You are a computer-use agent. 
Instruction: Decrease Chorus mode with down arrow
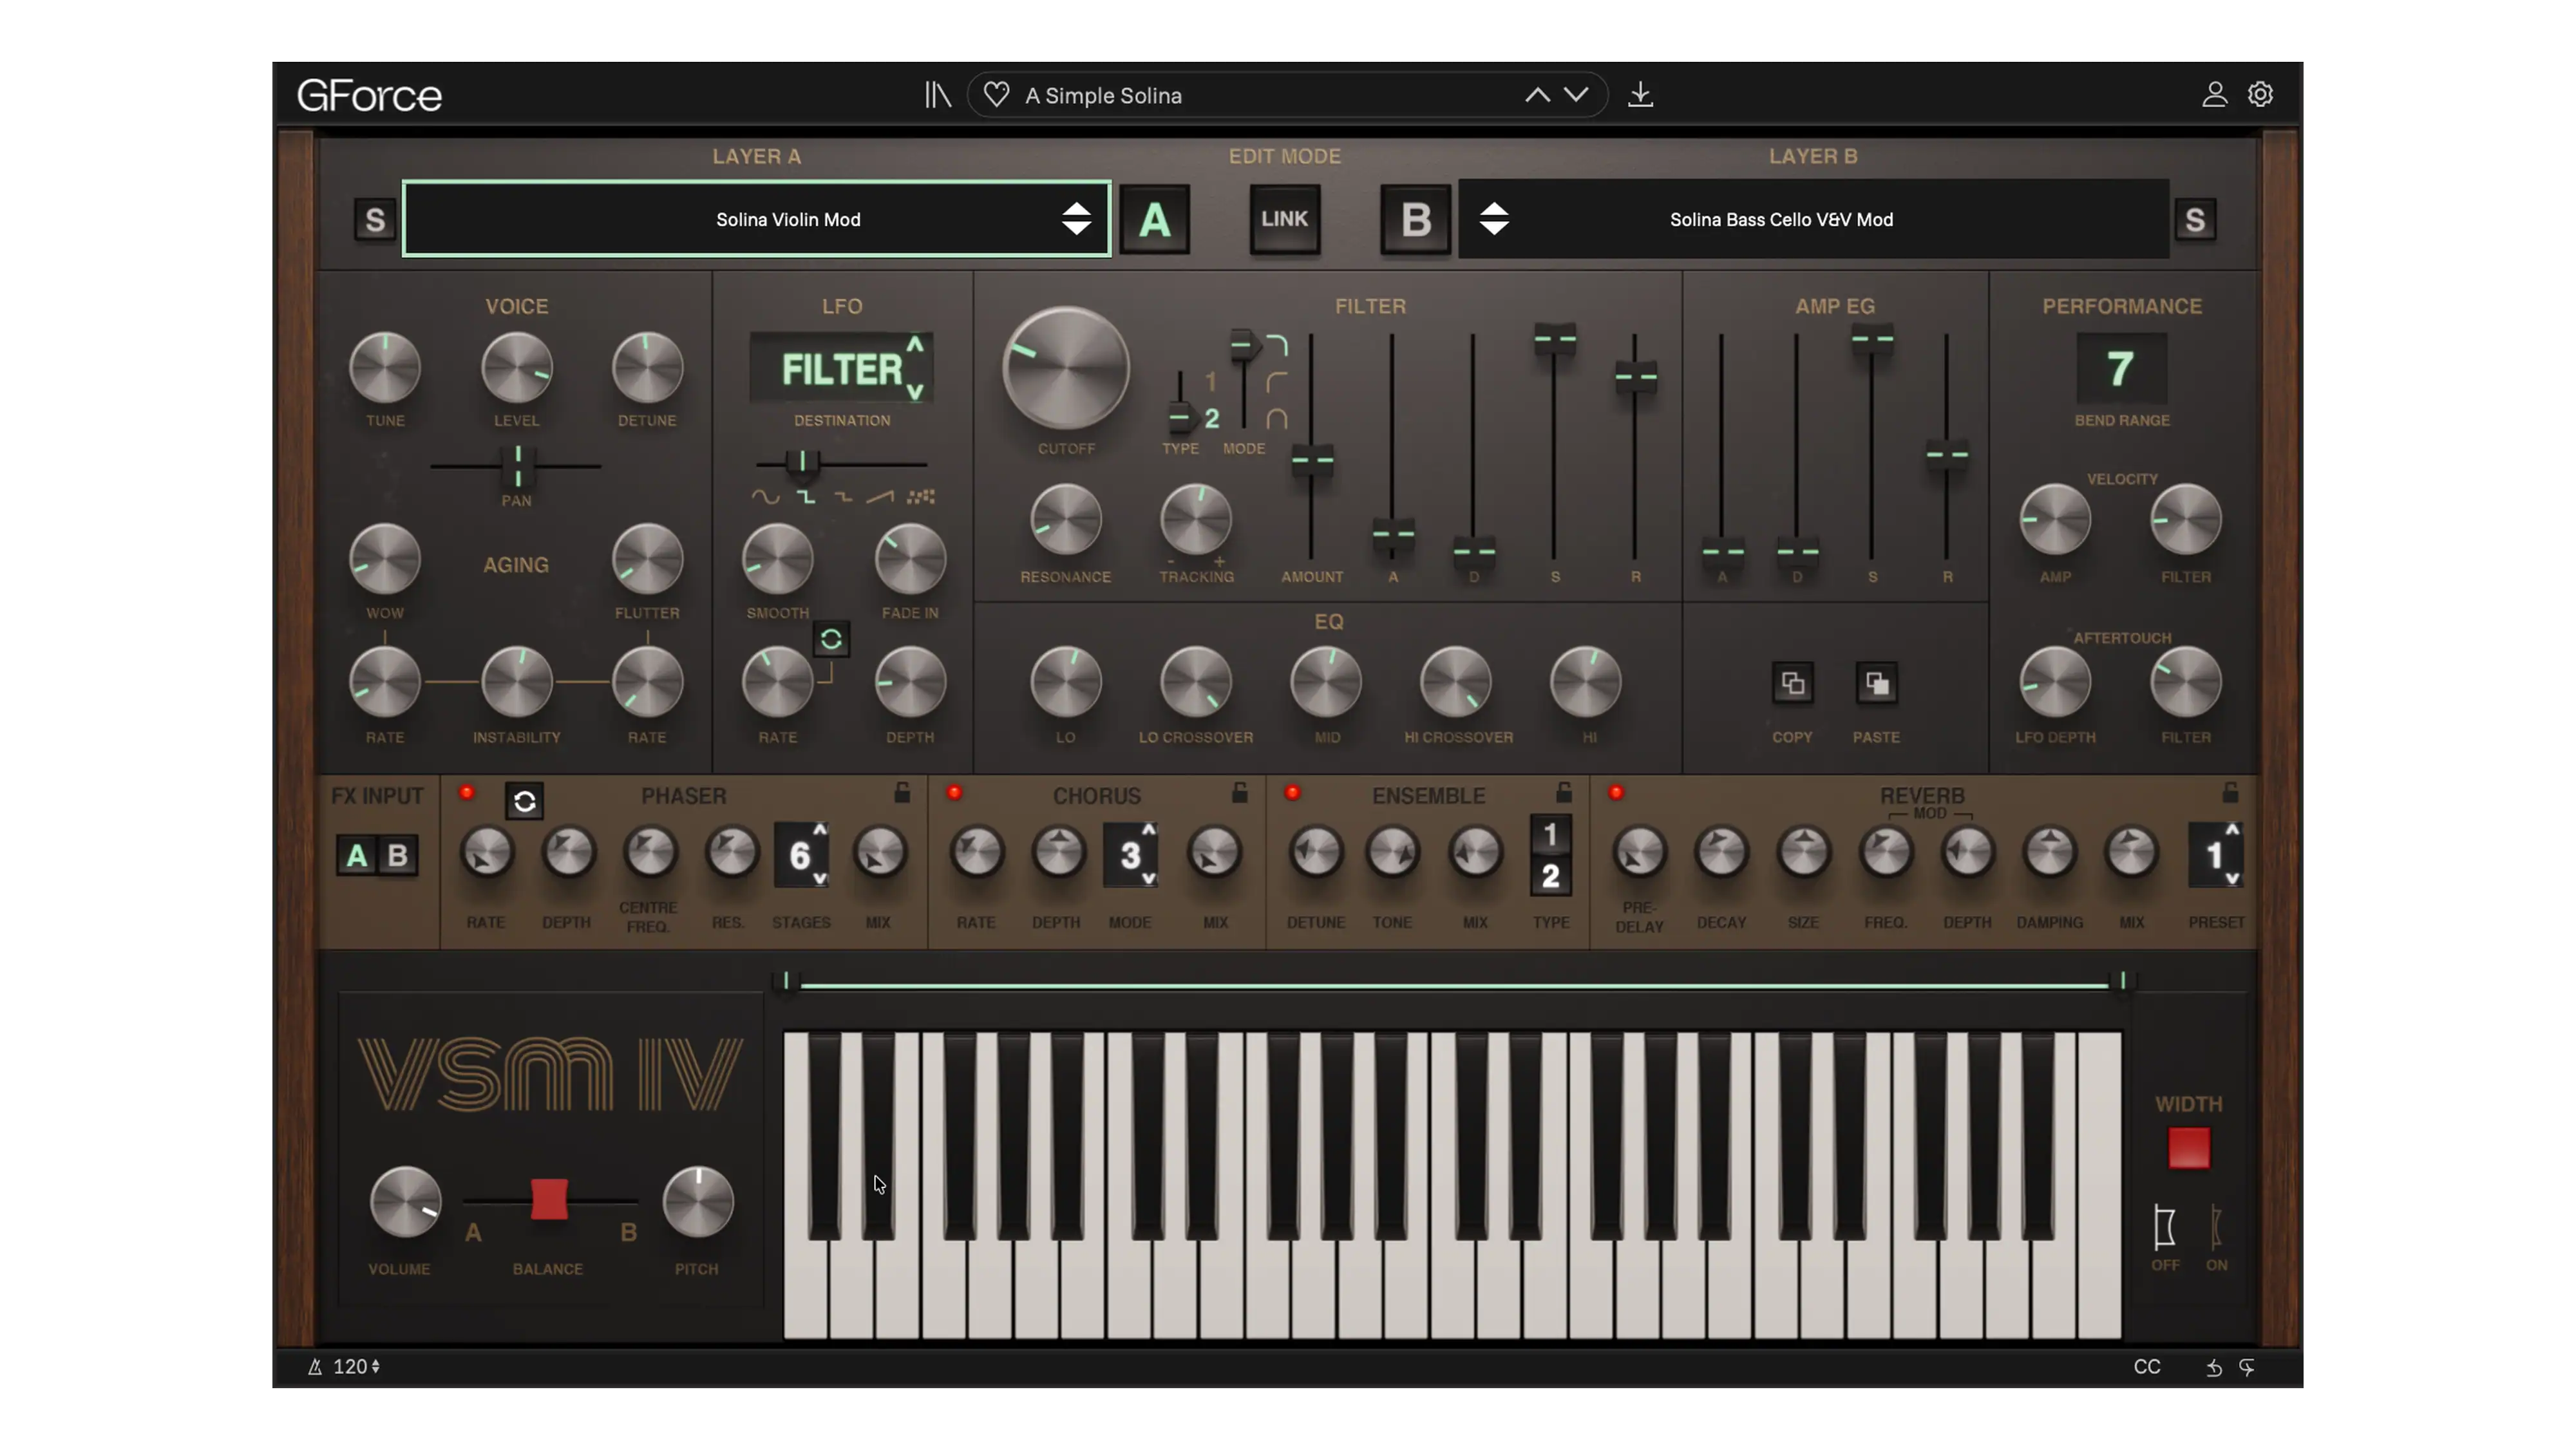click(1148, 879)
